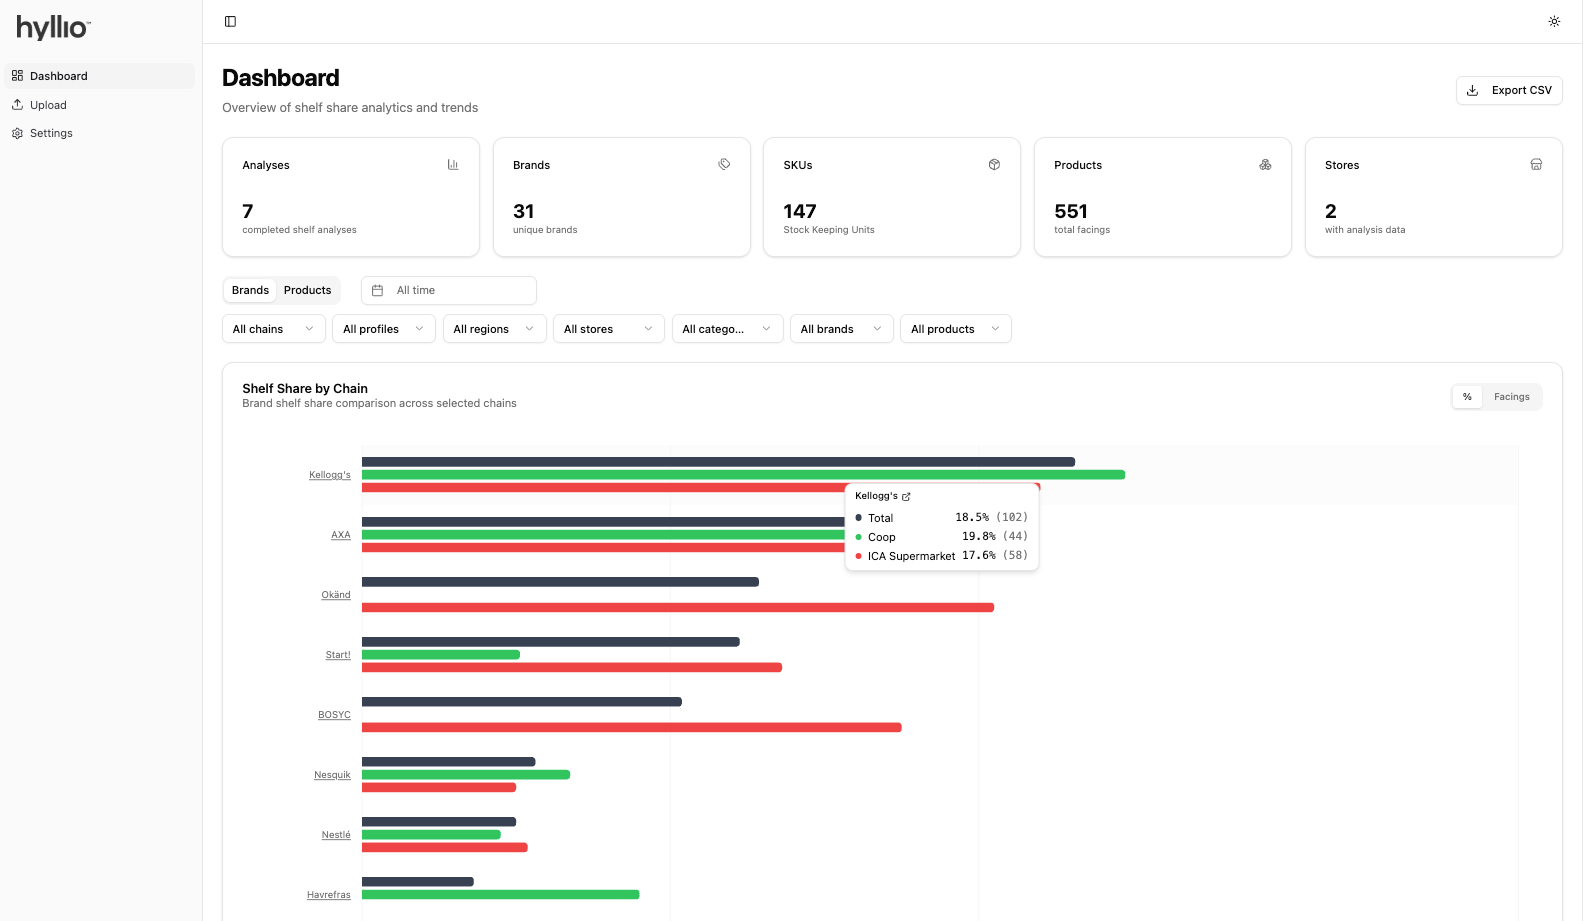The image size is (1583, 921).
Task: Open the BOSYC brand link
Action: coord(334,715)
